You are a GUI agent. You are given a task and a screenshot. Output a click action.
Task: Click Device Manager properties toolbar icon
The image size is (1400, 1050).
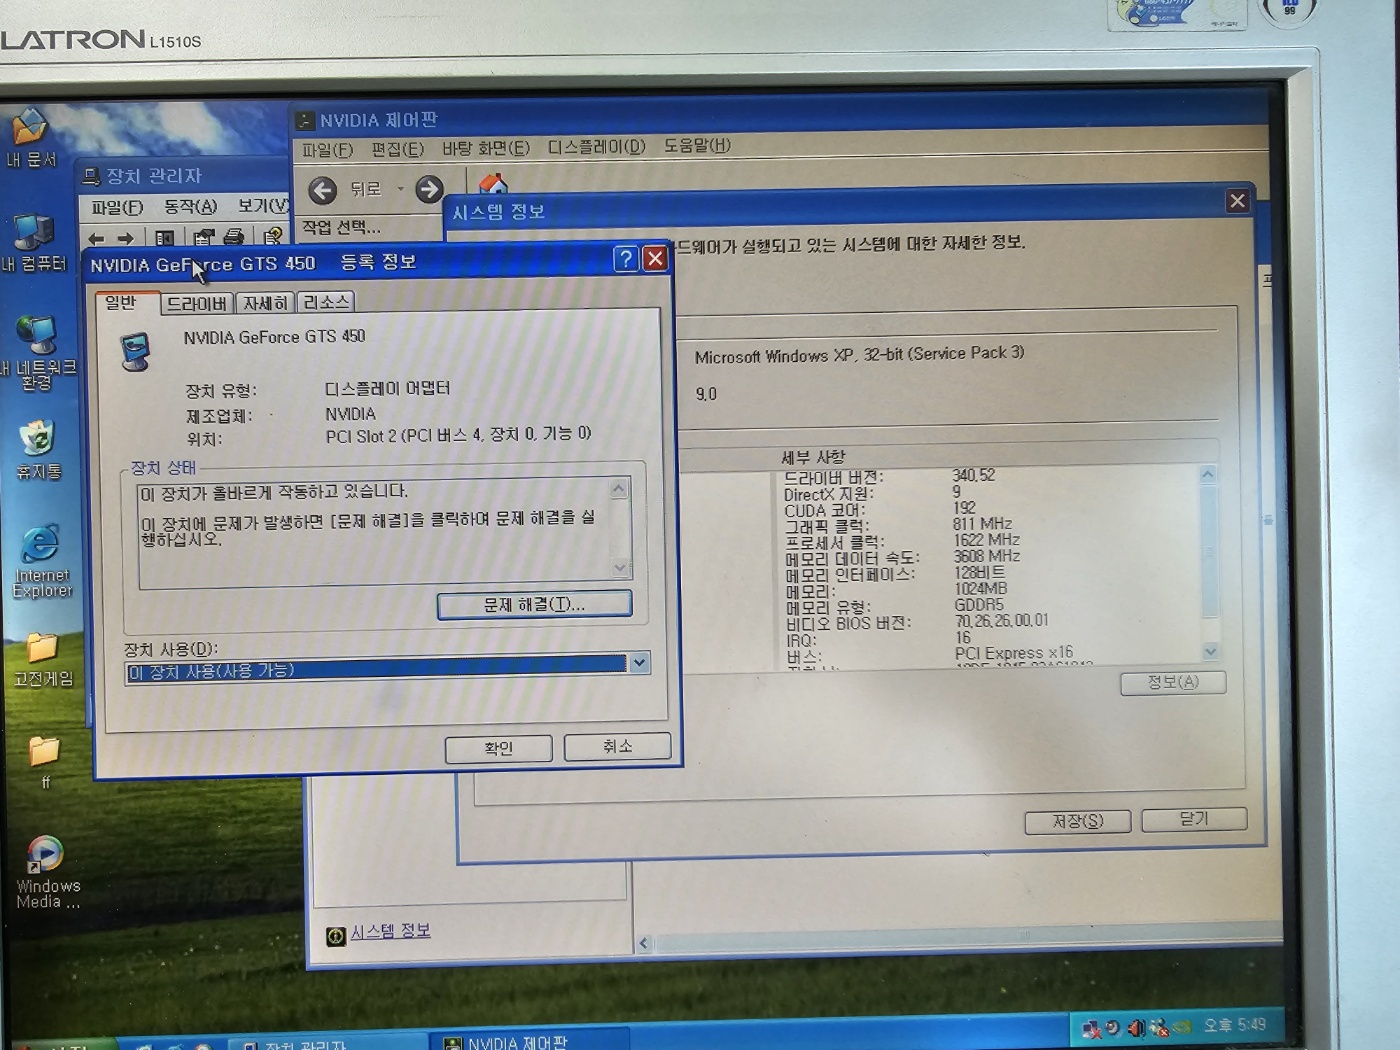pos(203,237)
